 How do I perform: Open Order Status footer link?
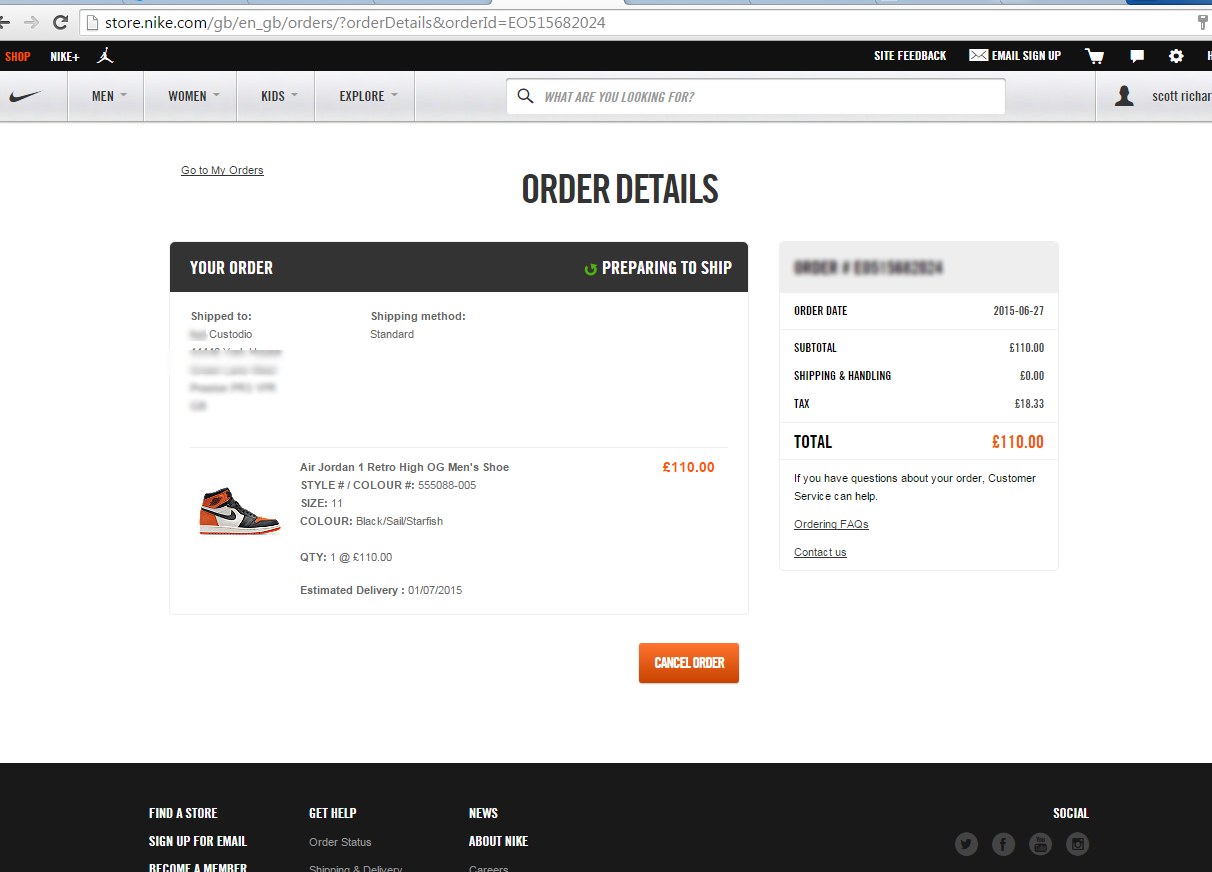pyautogui.click(x=340, y=842)
